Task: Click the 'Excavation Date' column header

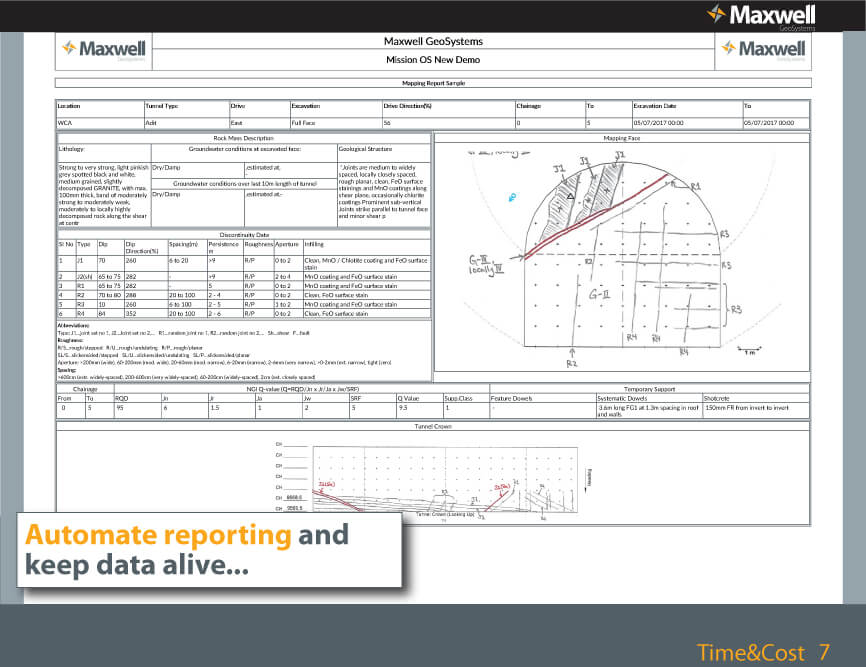Action: [654, 106]
